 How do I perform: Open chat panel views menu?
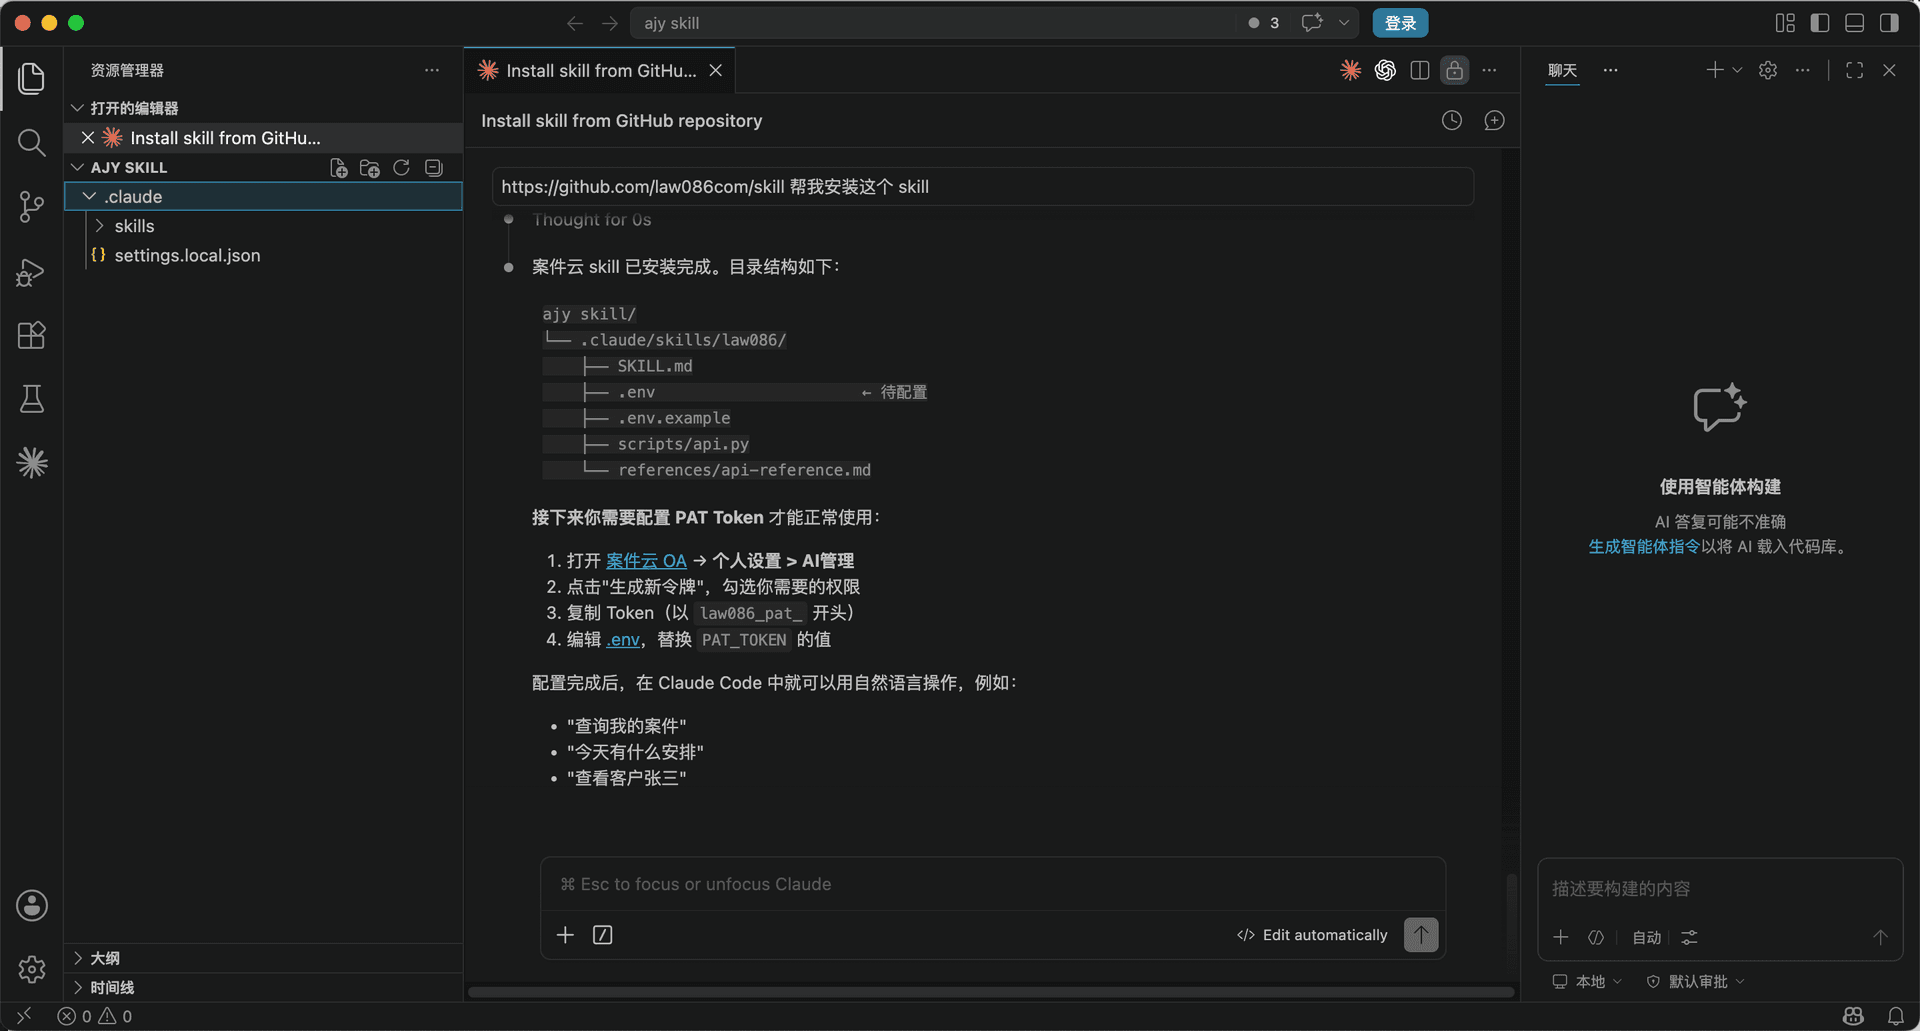click(x=1611, y=70)
